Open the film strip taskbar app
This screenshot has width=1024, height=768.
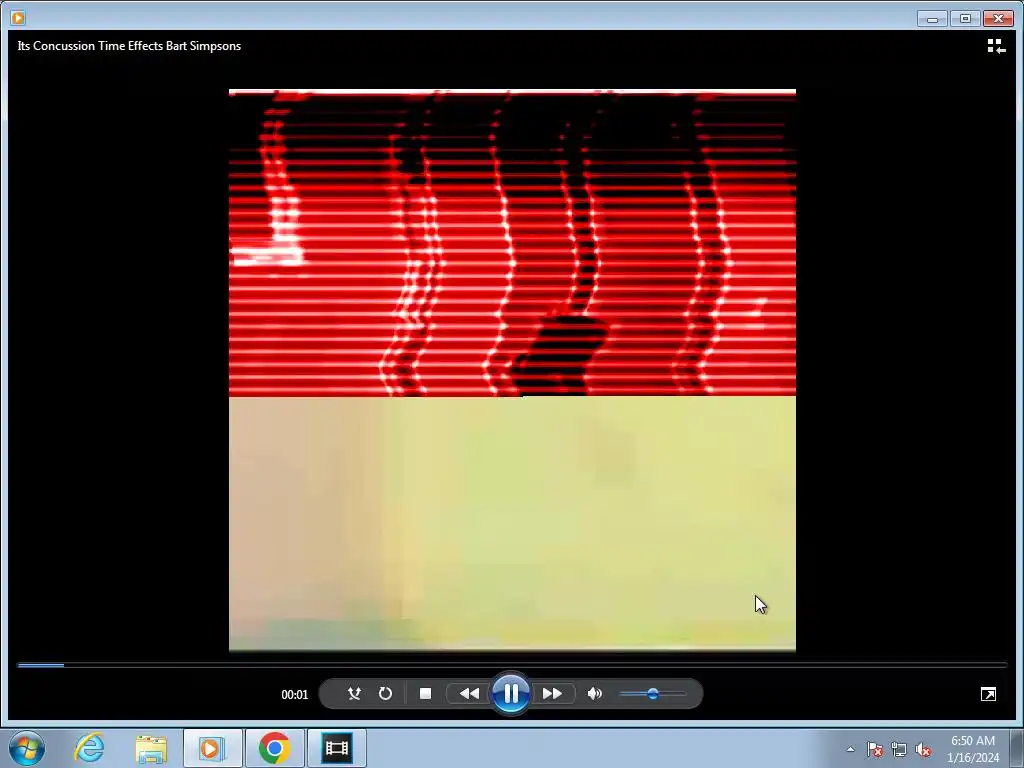336,748
